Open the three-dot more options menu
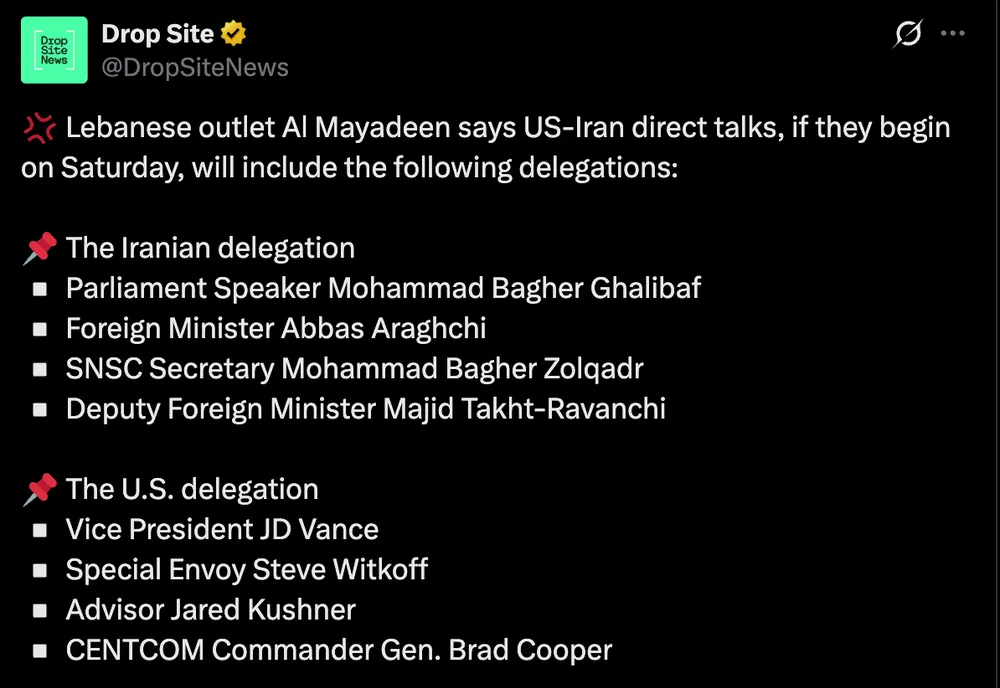Screen dimensions: 1000x688 click(954, 34)
